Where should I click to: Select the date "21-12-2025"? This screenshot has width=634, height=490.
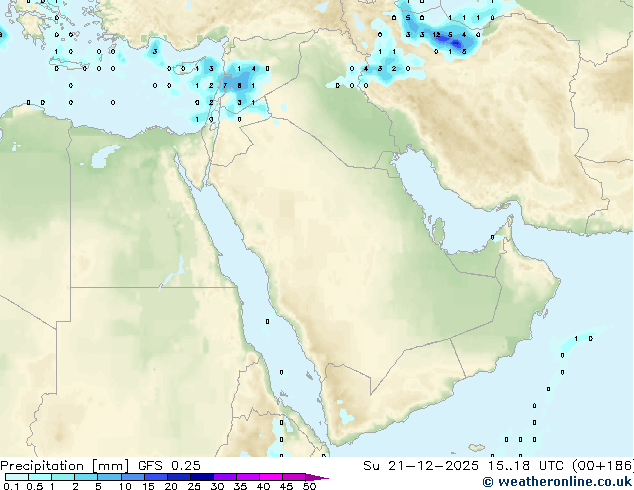pyautogui.click(x=433, y=466)
